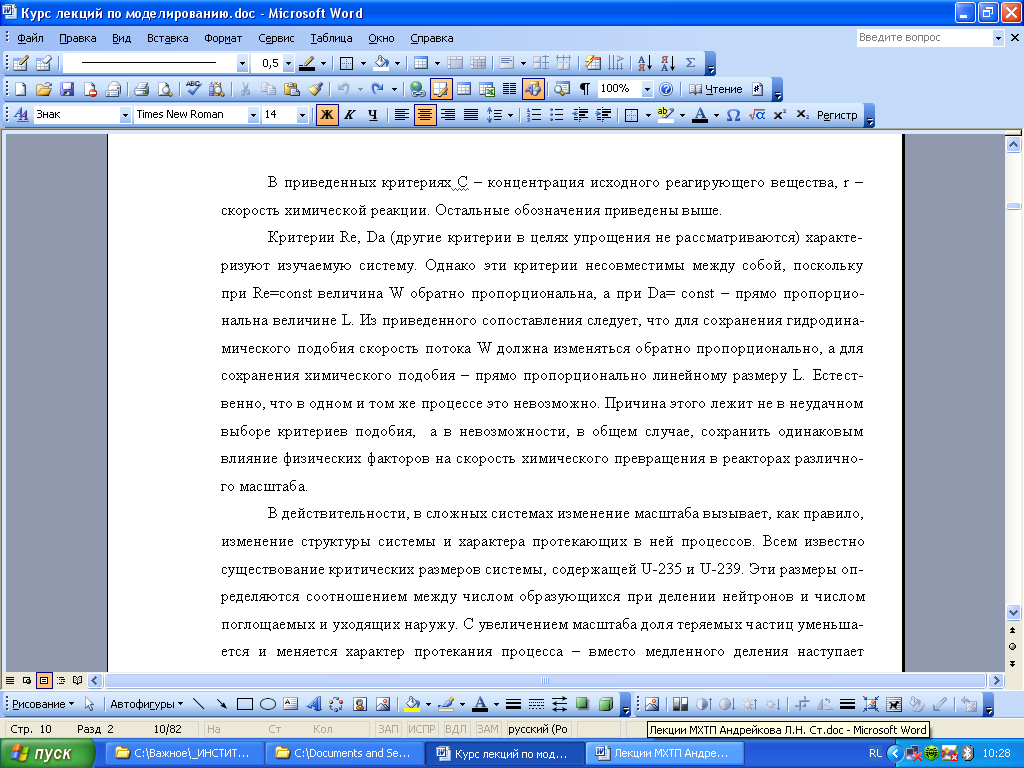Toggle Italic (К) formatting
Image resolution: width=1024 pixels, height=768 pixels.
tap(350, 115)
